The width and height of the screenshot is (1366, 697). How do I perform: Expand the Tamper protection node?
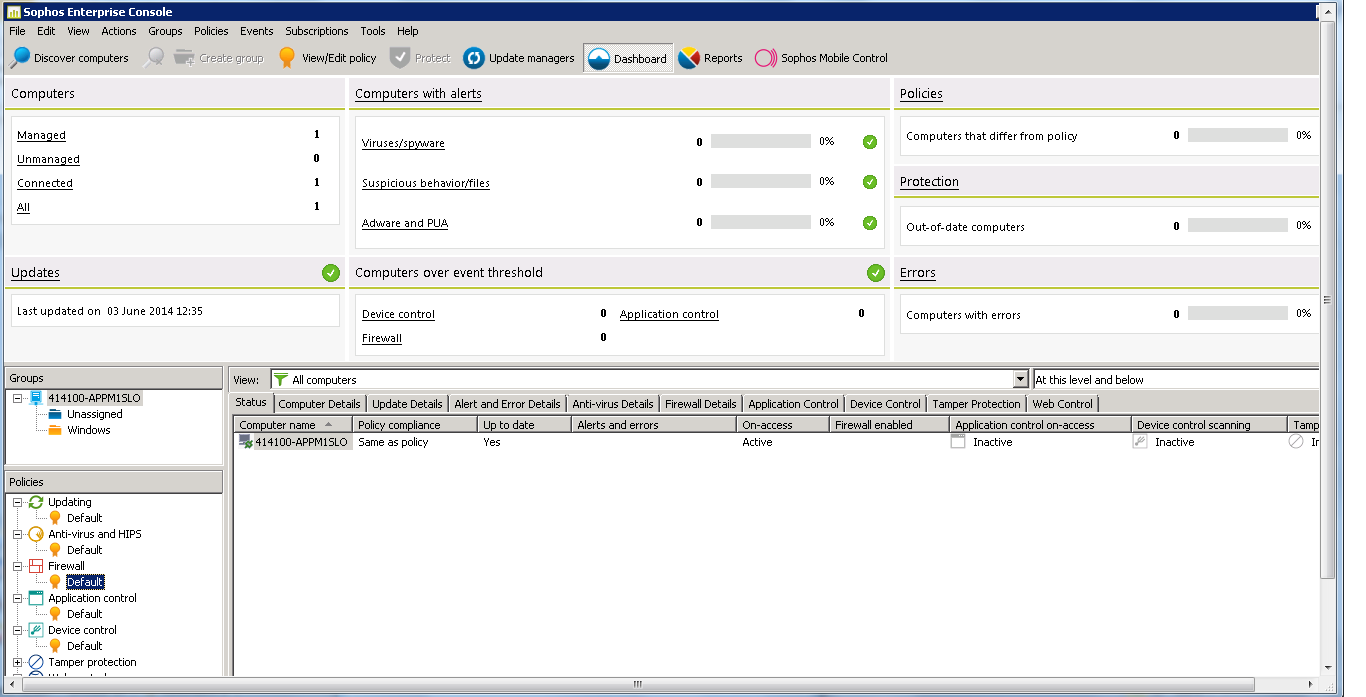click(x=18, y=662)
